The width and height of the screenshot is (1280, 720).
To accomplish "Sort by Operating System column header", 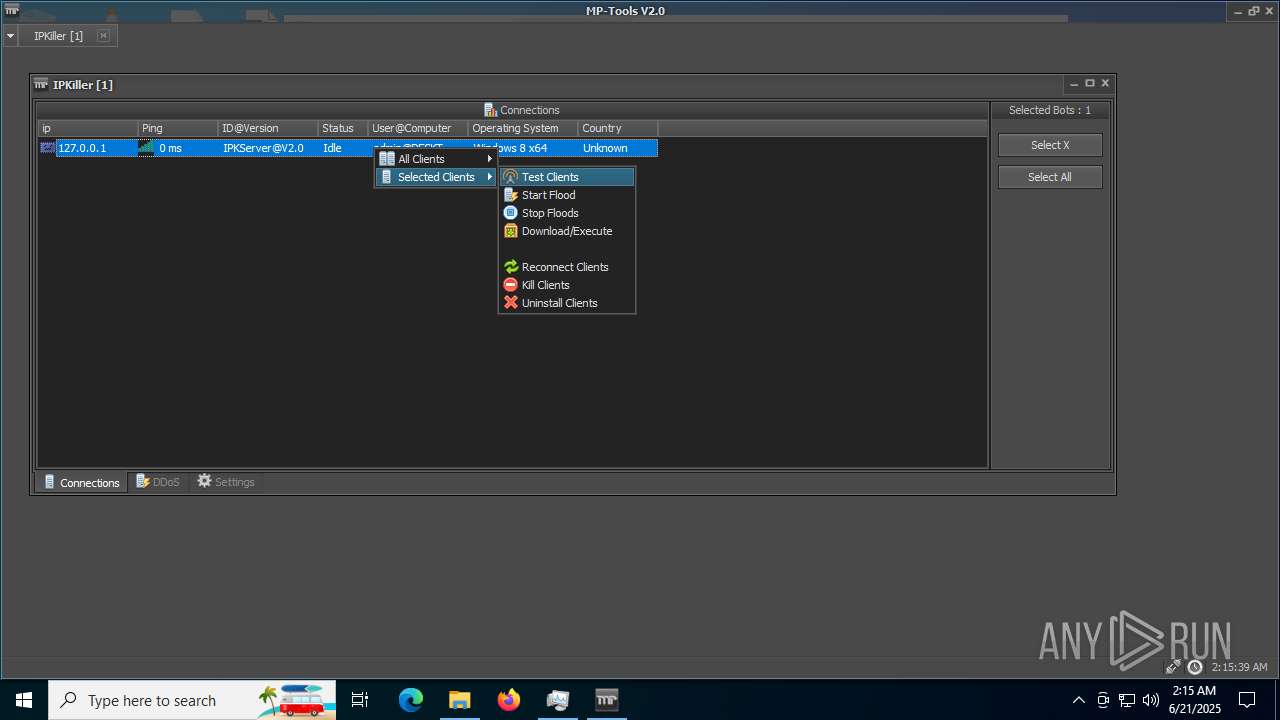I will [x=523, y=128].
